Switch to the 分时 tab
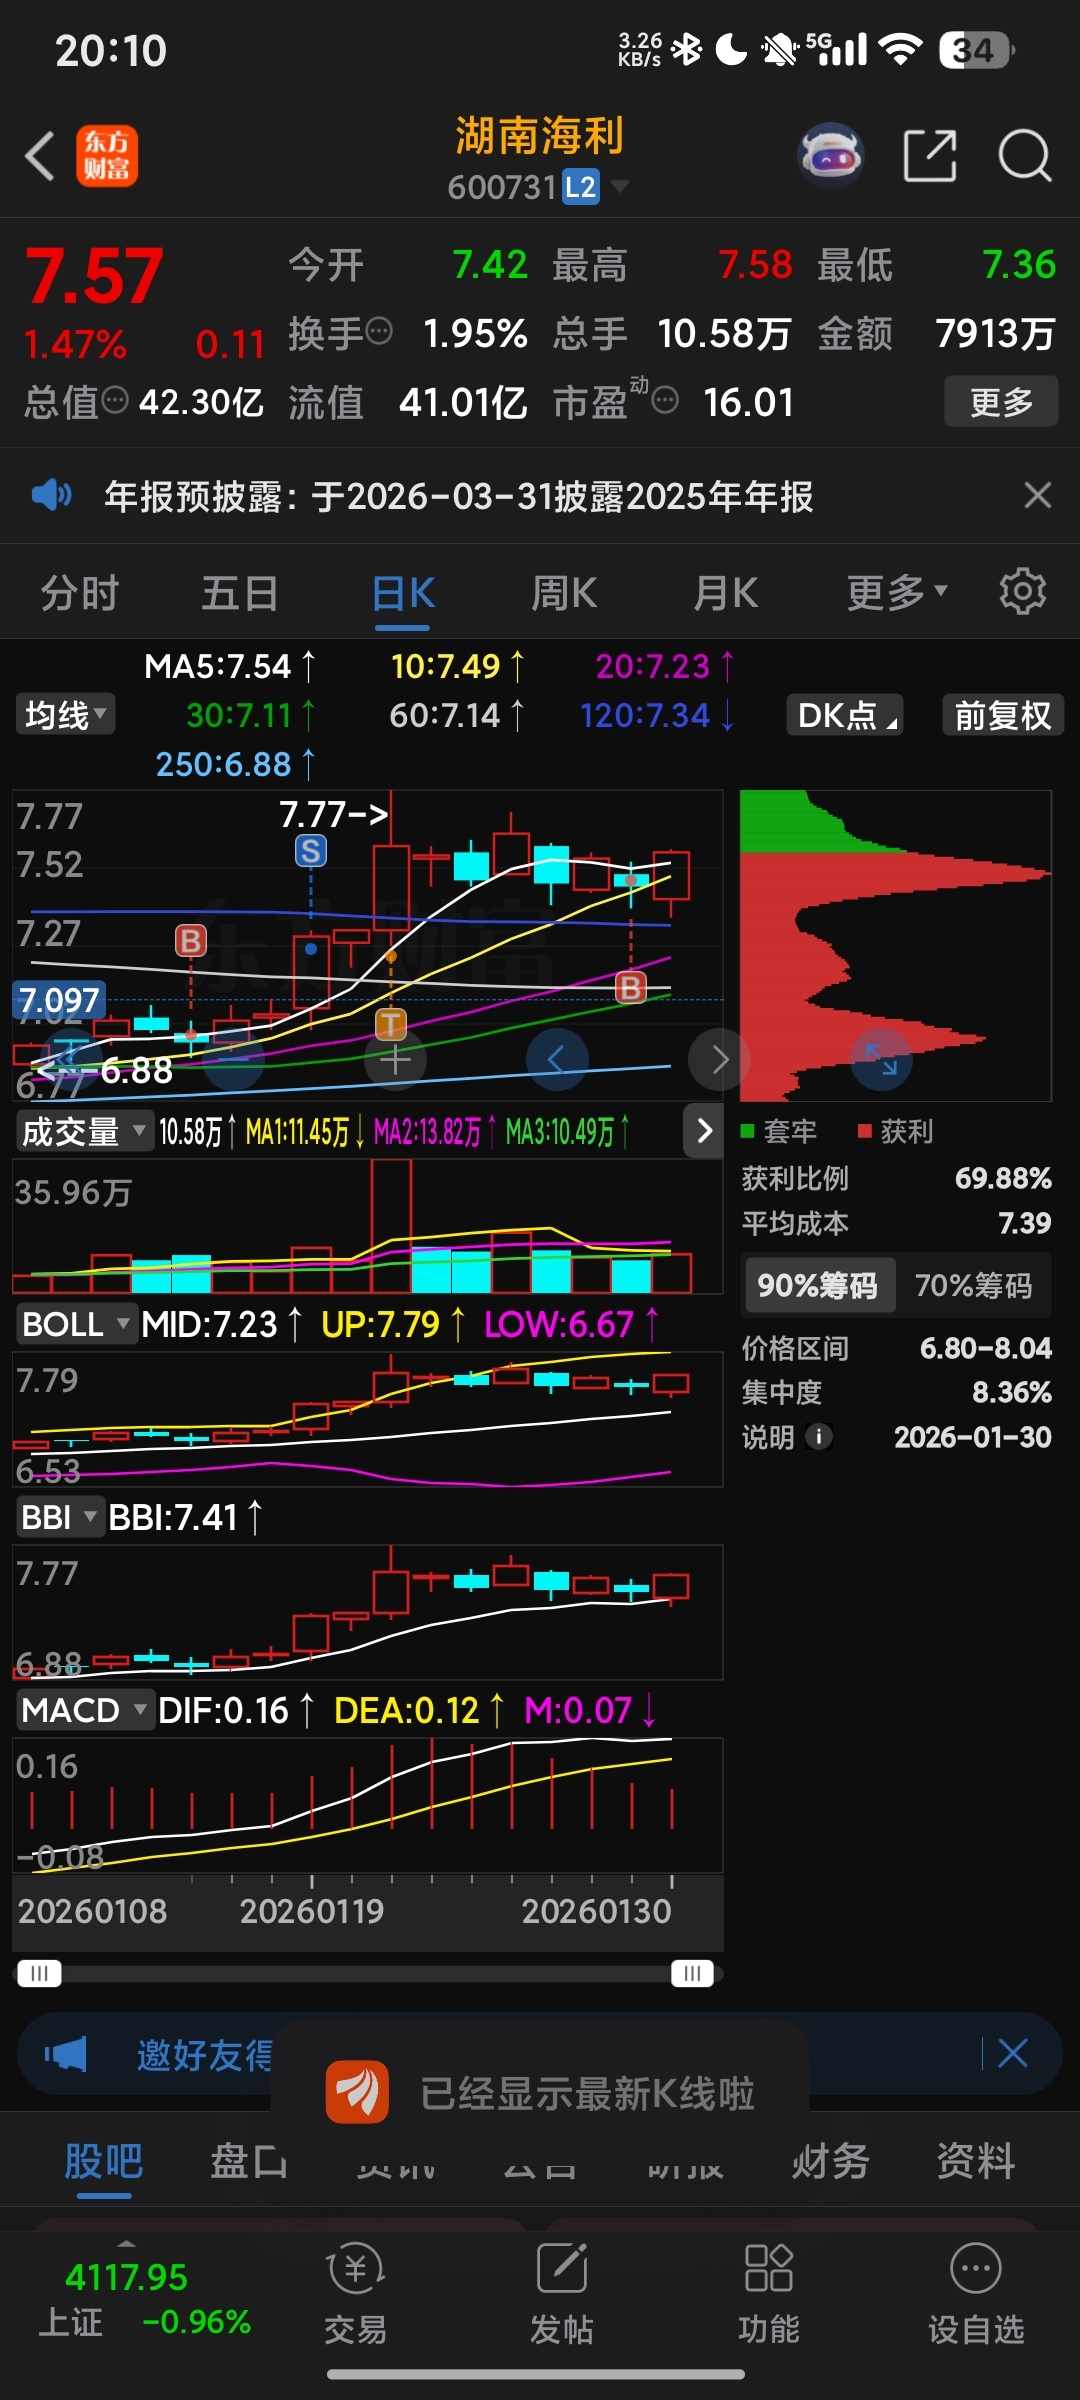This screenshot has width=1080, height=2400. tap(80, 593)
